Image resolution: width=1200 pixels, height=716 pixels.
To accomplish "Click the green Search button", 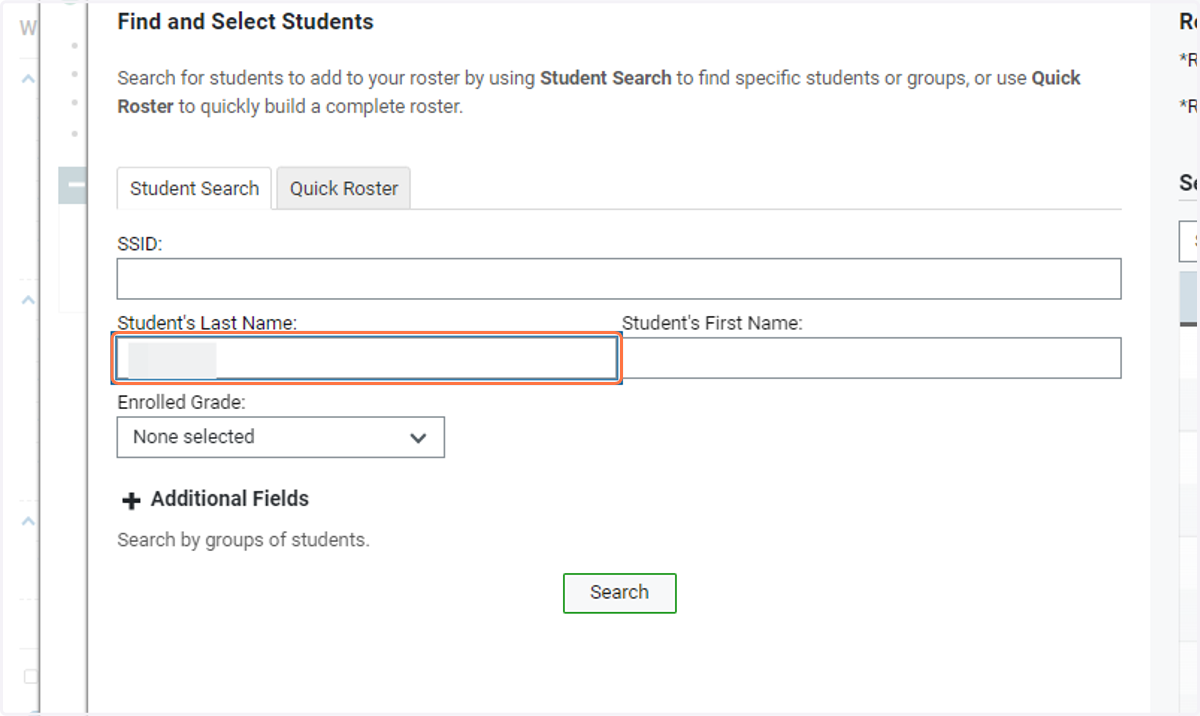I will [620, 592].
